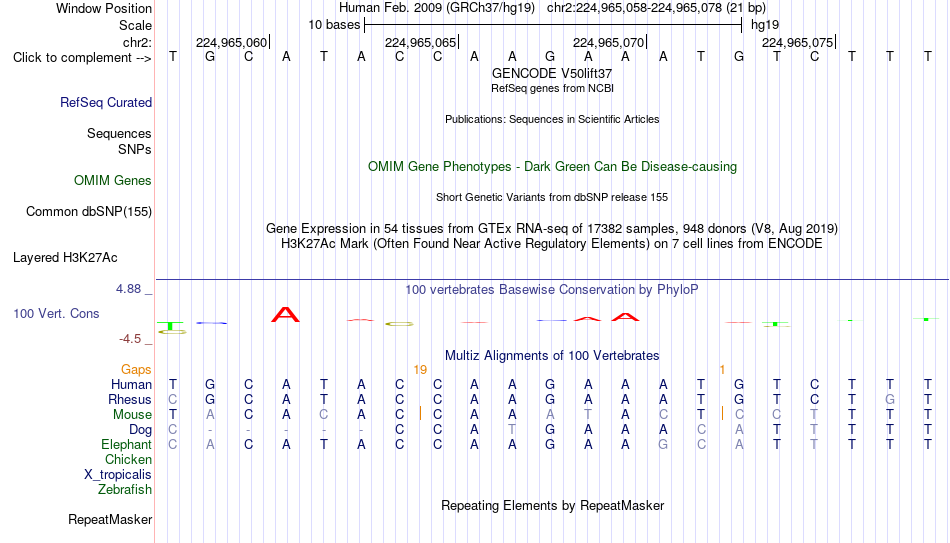Click the 'Human Feb. 2009 (GRCh37/hg19)' text
Screen dimensions: 950x543
[437, 8]
